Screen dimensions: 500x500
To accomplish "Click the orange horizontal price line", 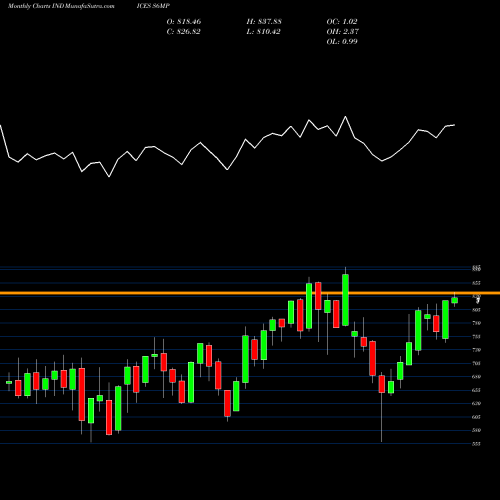I will (250, 293).
